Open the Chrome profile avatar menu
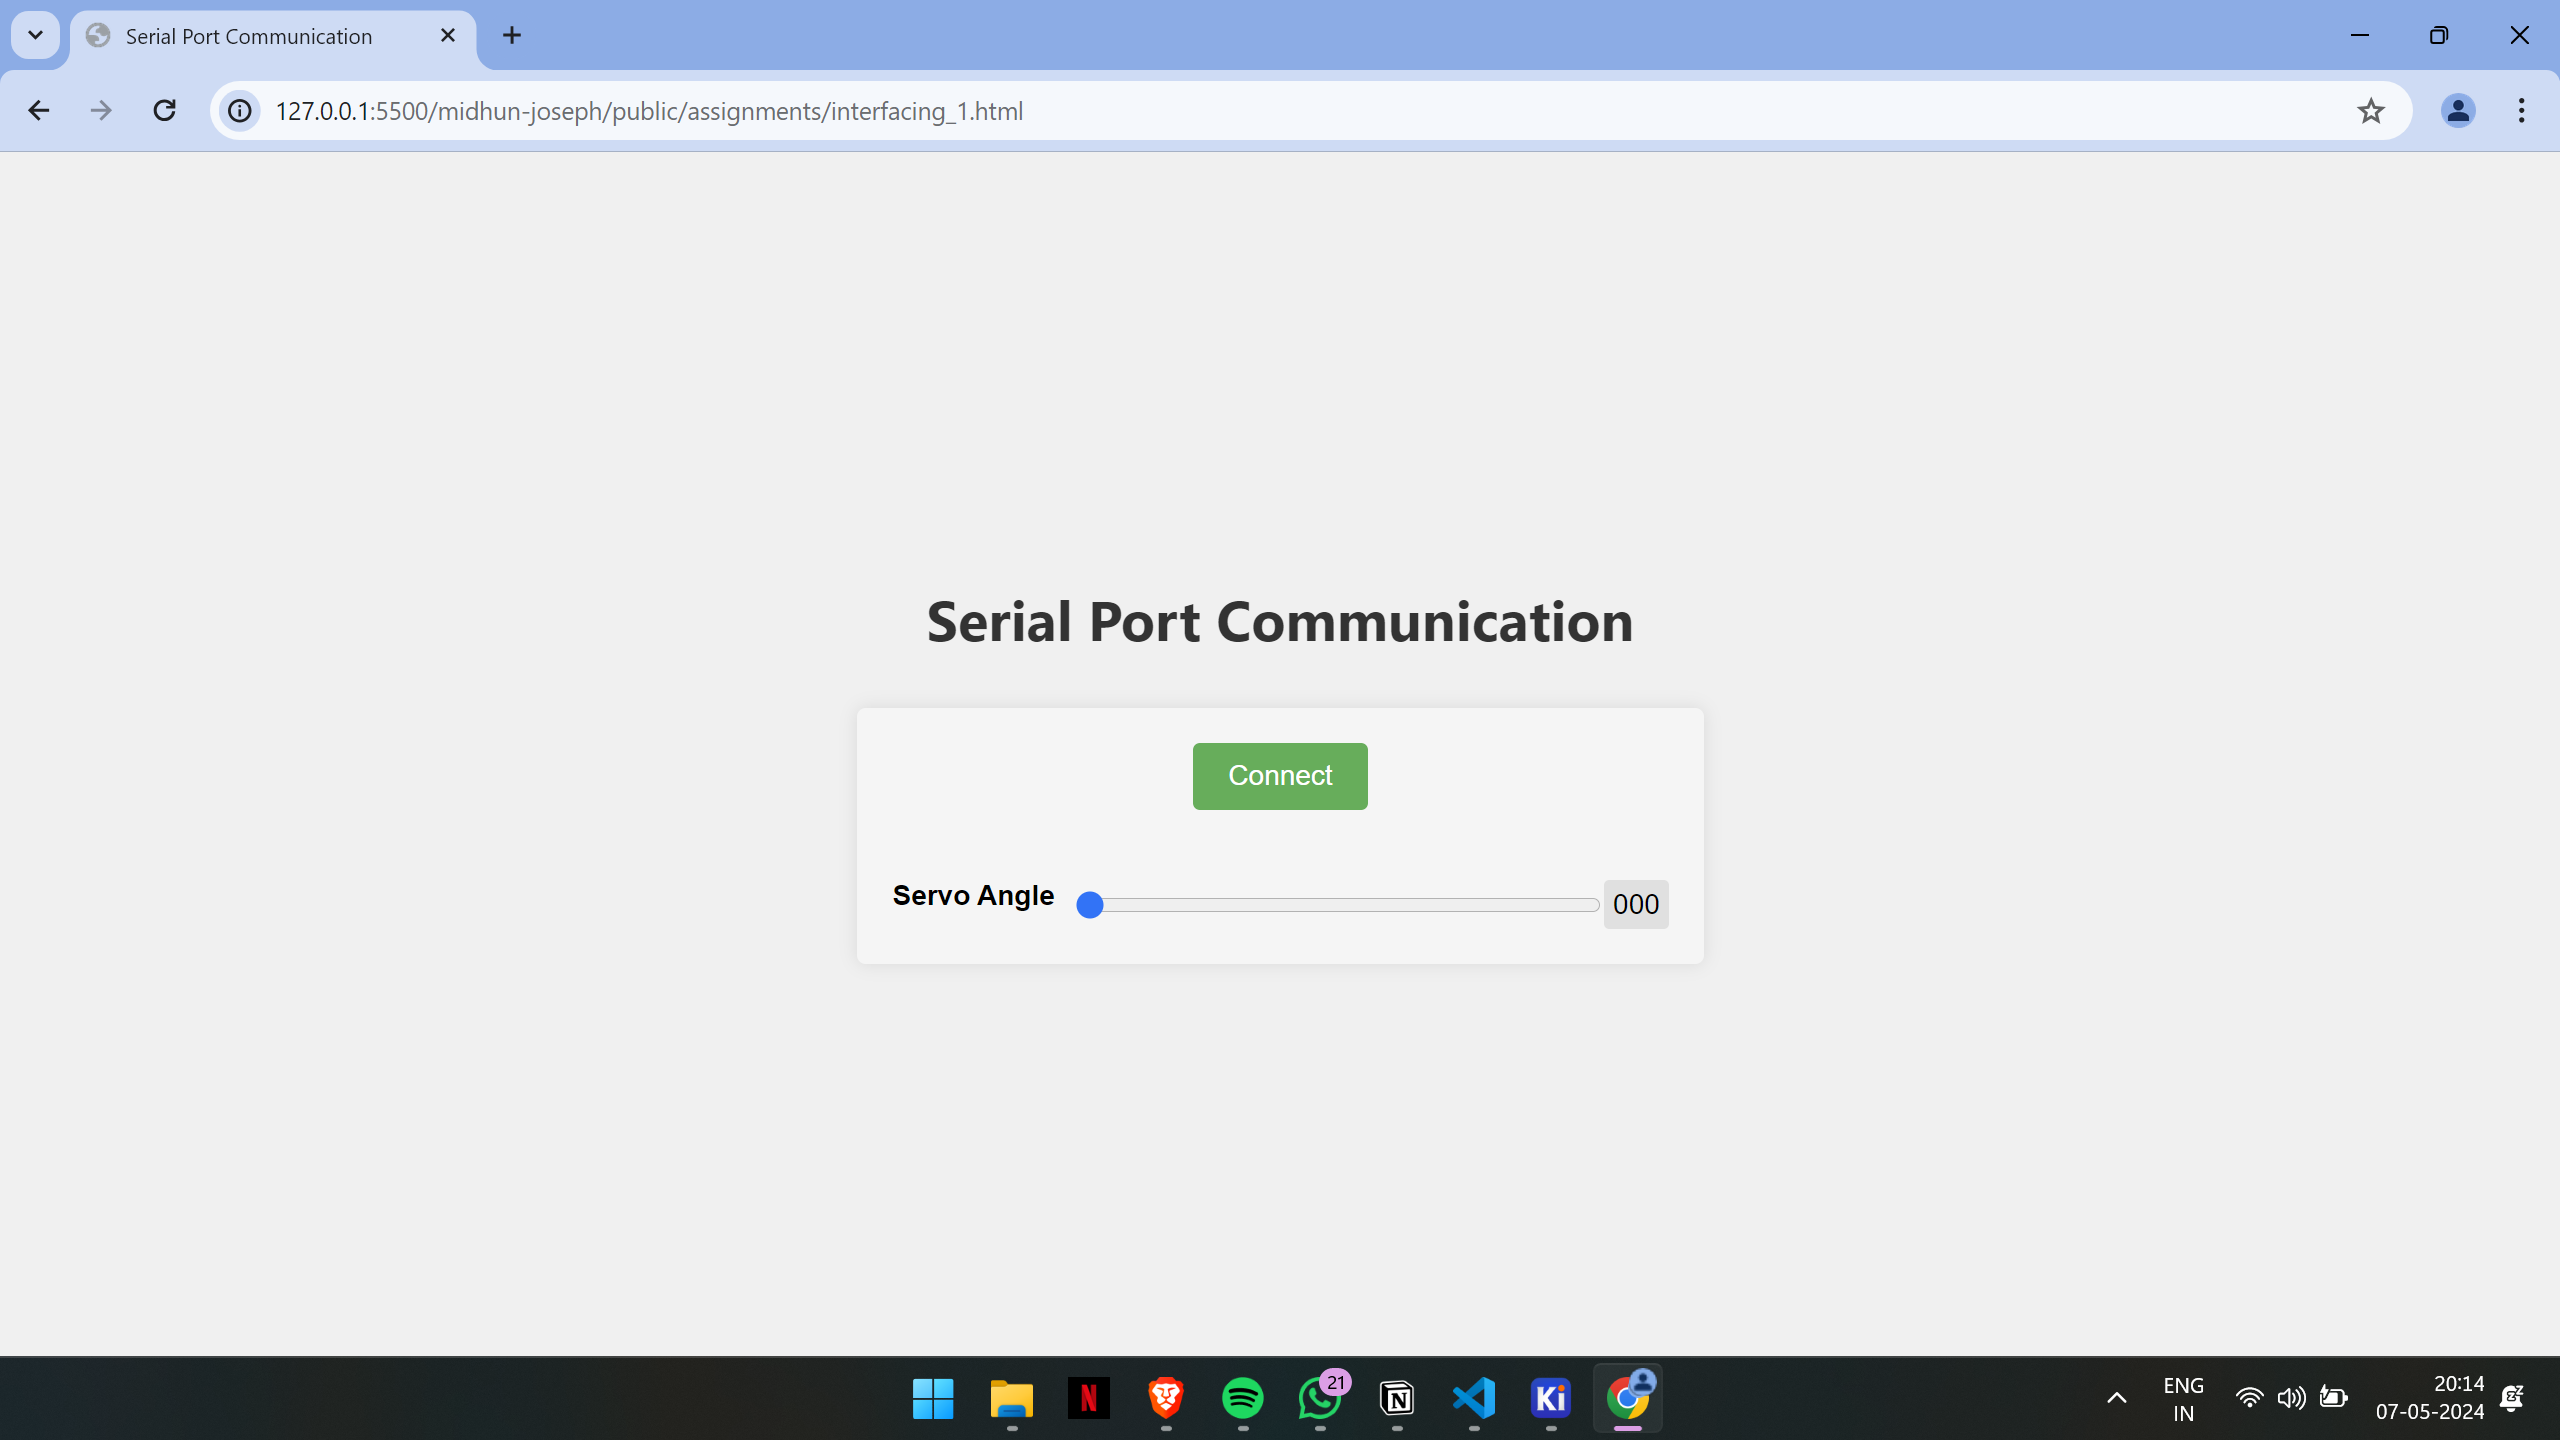2560x1440 pixels. [x=2457, y=110]
